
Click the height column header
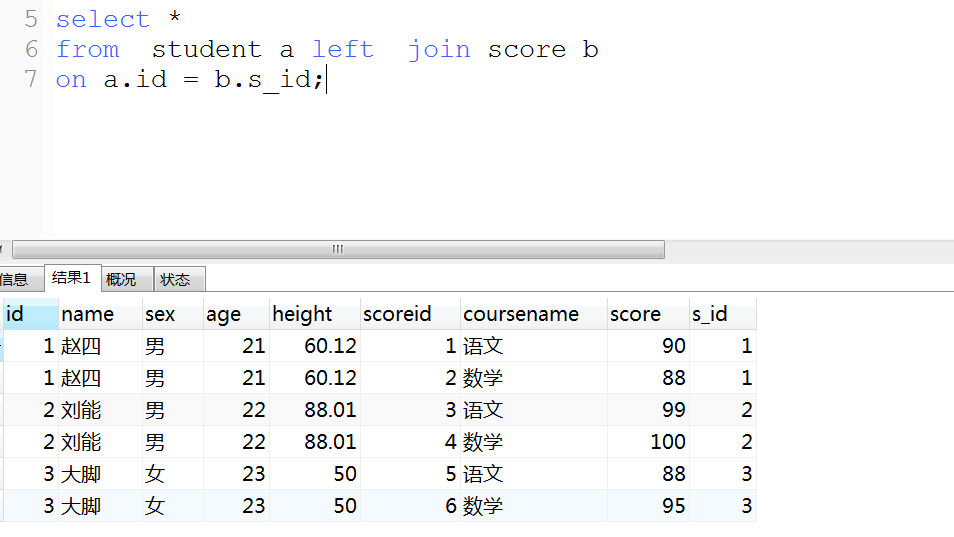coord(315,314)
